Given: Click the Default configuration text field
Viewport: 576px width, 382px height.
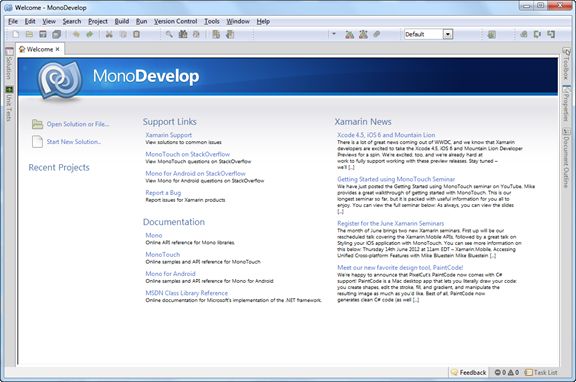Looking at the screenshot, I should (424, 35).
